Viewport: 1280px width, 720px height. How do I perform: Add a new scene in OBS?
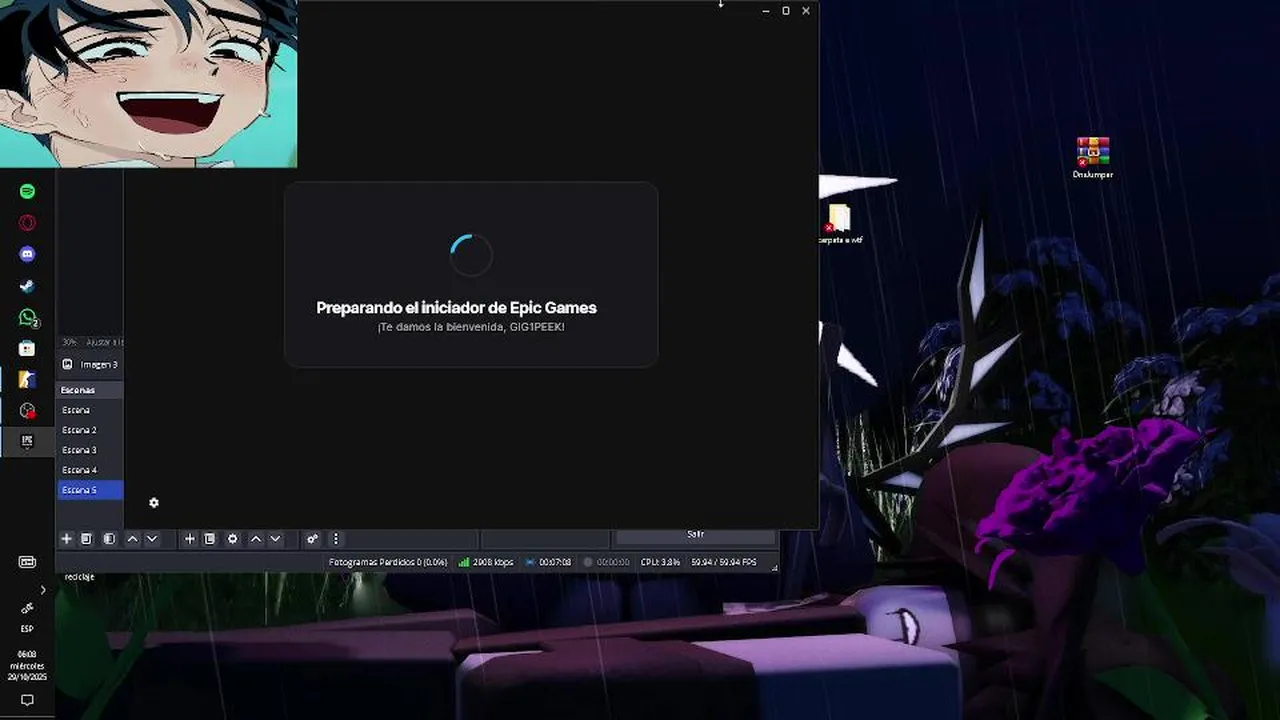(x=66, y=539)
